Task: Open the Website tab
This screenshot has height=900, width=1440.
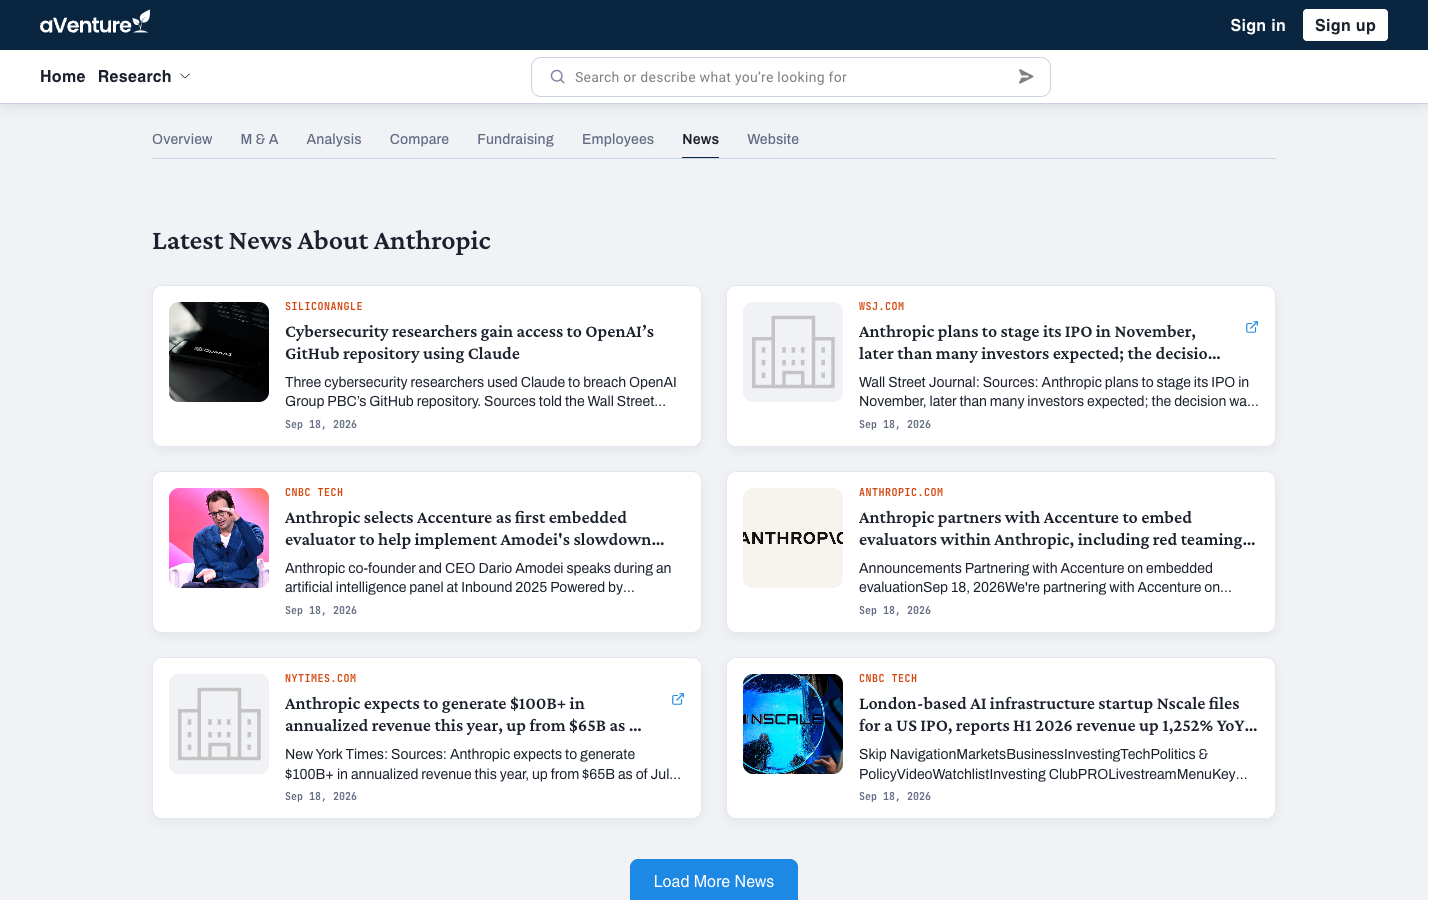Action: (x=773, y=139)
